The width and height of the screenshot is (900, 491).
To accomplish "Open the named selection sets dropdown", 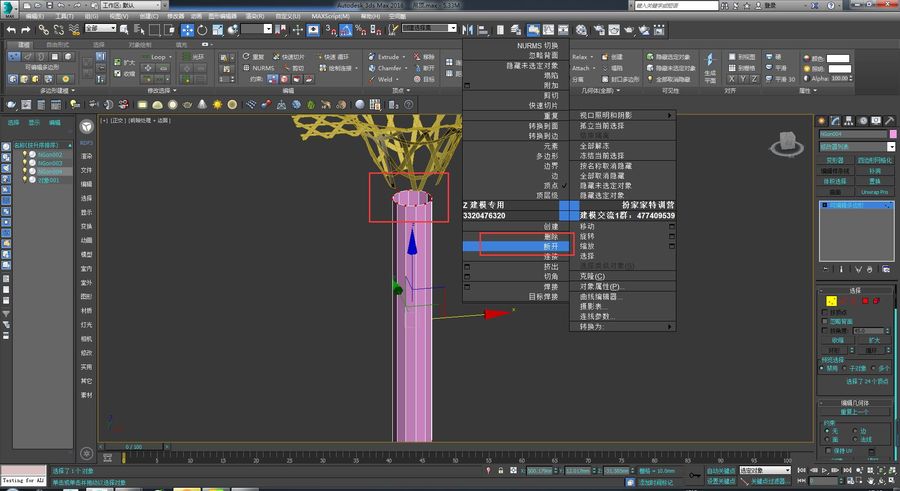I will tap(429, 28).
